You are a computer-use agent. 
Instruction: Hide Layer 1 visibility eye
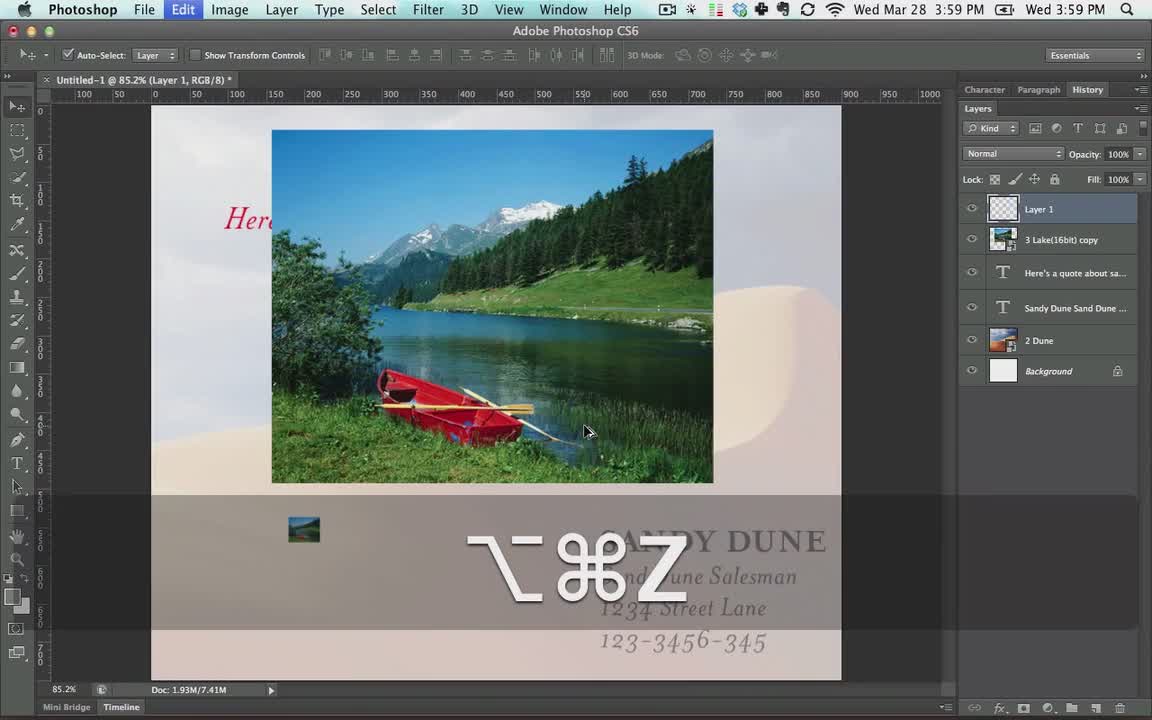972,209
